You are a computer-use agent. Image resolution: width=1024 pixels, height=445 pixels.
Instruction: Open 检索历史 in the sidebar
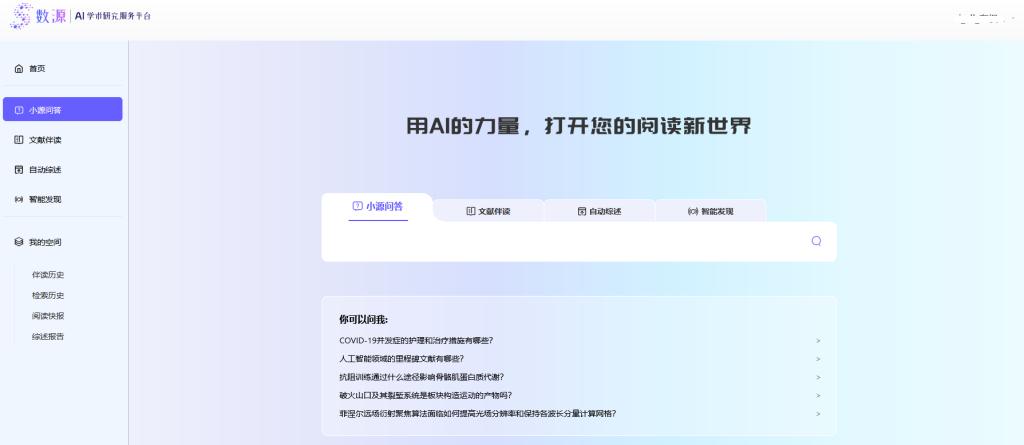coord(48,295)
